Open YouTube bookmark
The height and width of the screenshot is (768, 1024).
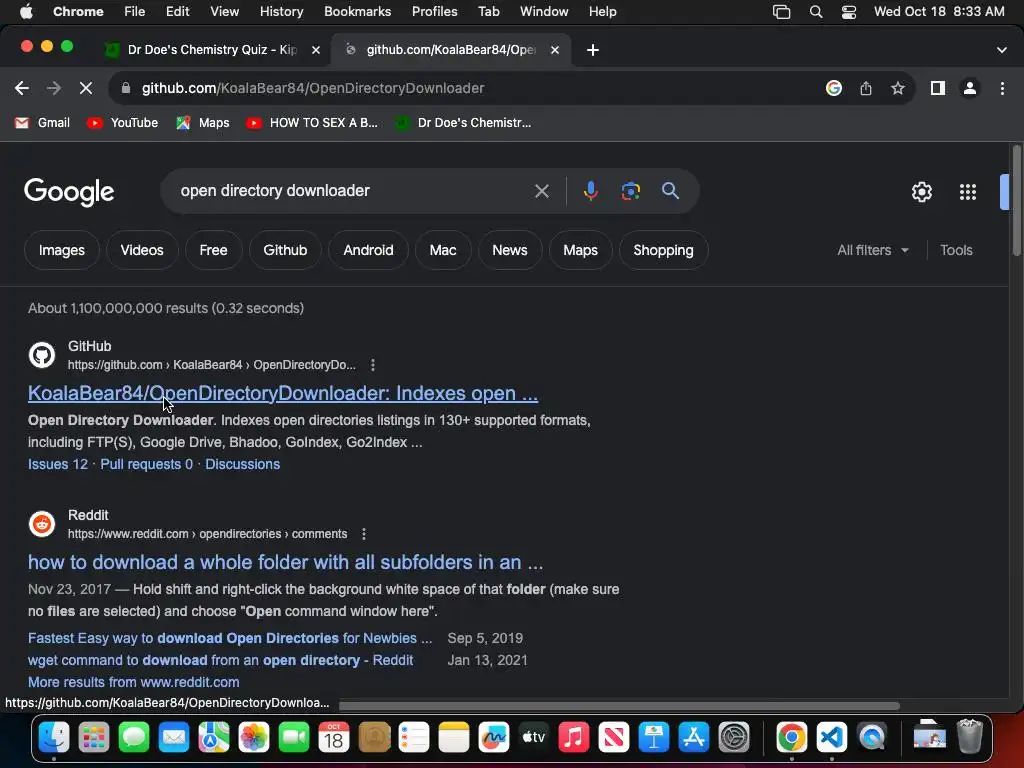tap(123, 123)
